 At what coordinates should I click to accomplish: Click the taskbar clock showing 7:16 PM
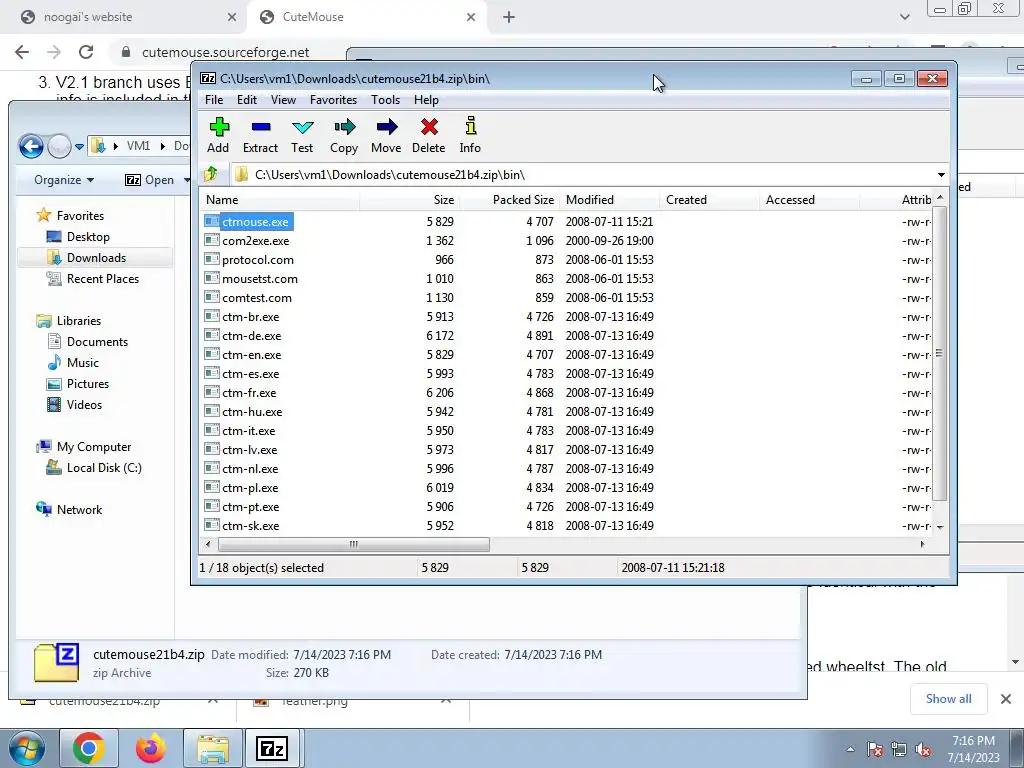(x=973, y=749)
